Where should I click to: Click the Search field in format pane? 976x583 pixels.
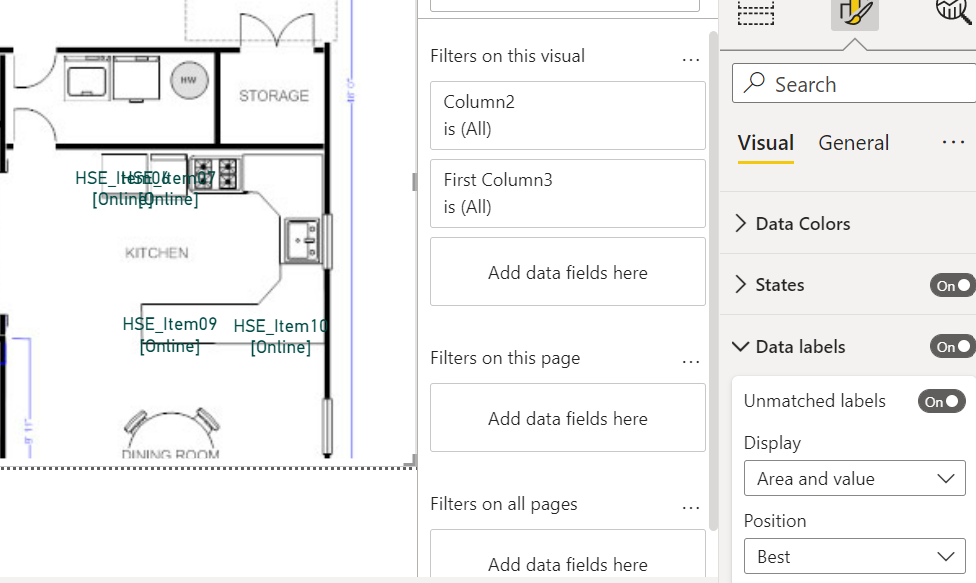[x=854, y=83]
